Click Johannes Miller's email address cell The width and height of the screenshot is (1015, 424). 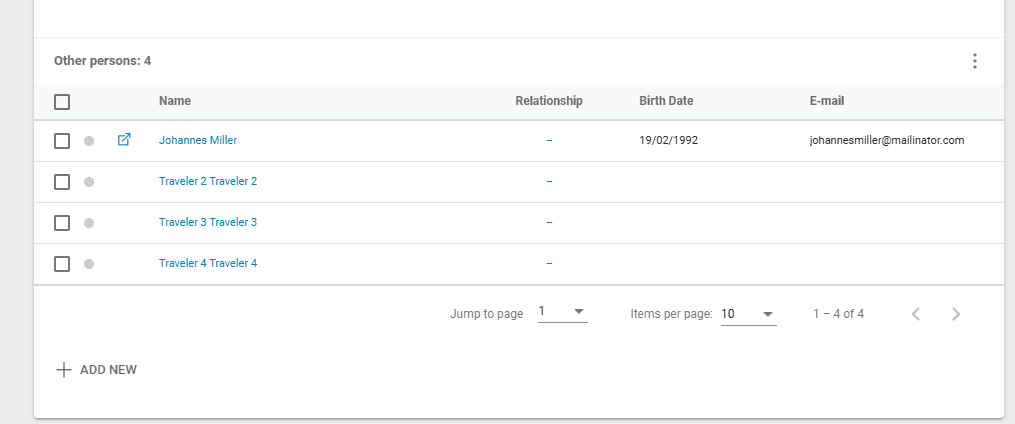[886, 141]
